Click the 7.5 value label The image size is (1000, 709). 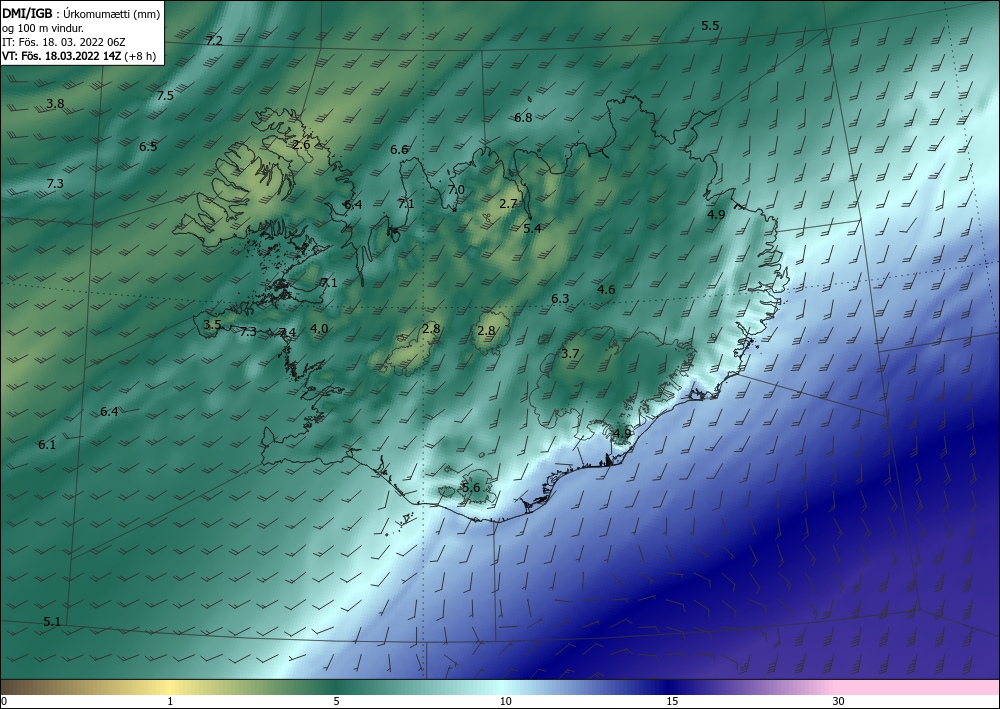pyautogui.click(x=165, y=96)
